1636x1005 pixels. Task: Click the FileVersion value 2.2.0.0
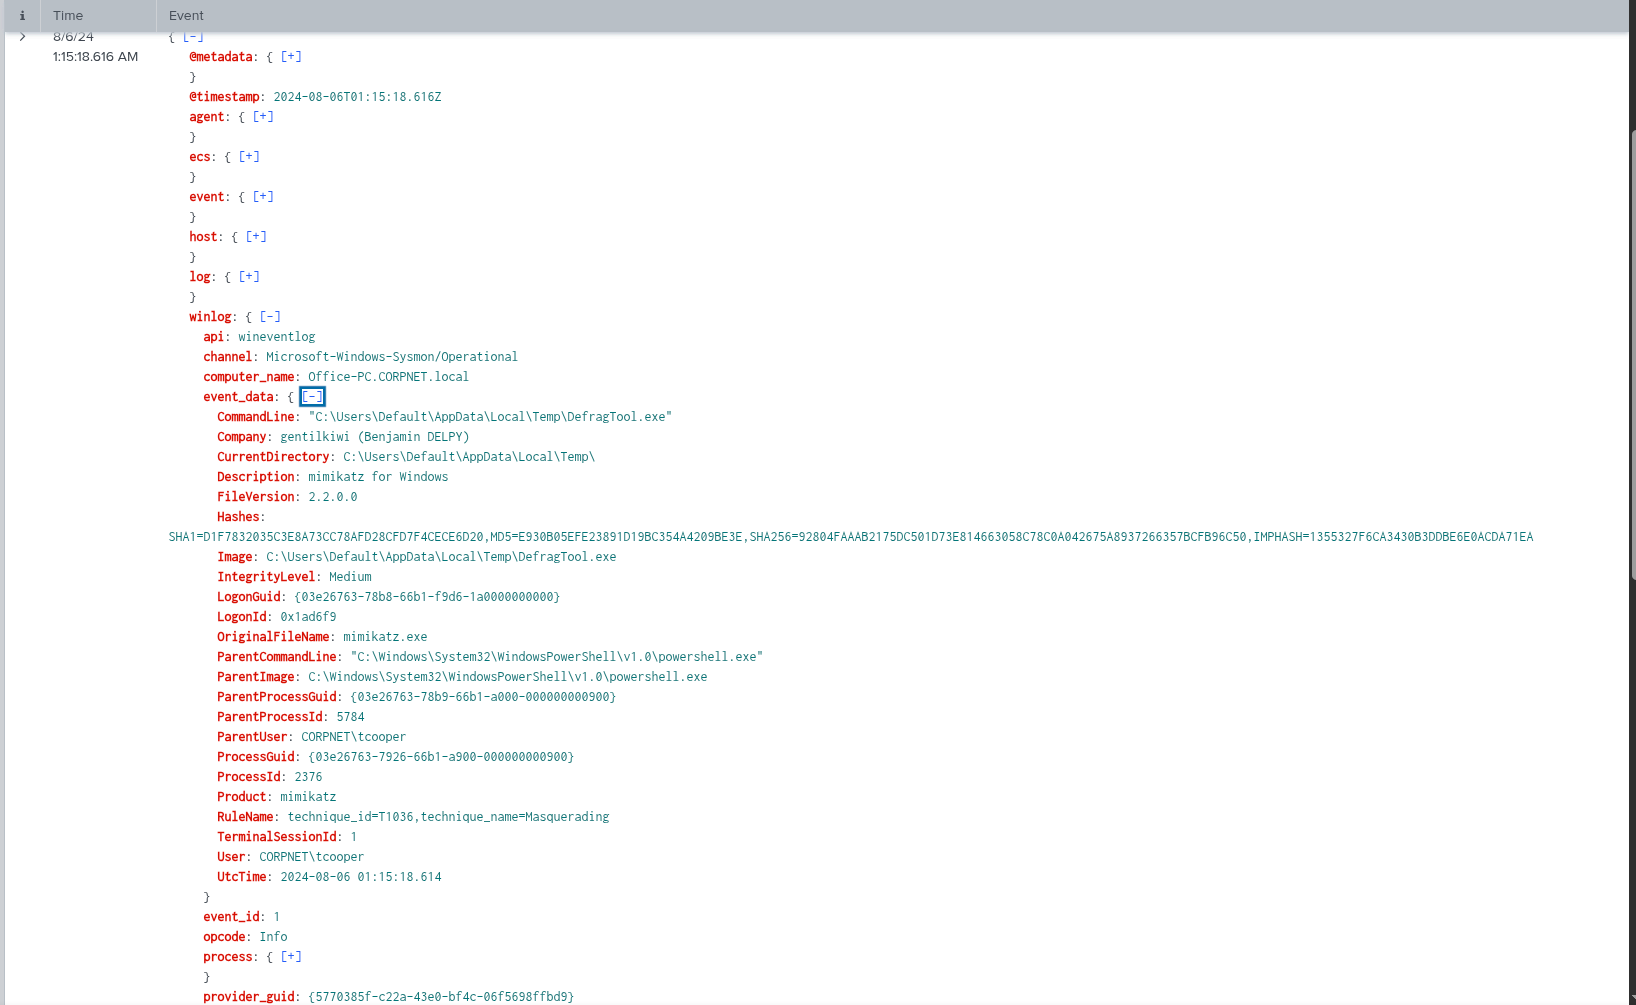click(332, 497)
